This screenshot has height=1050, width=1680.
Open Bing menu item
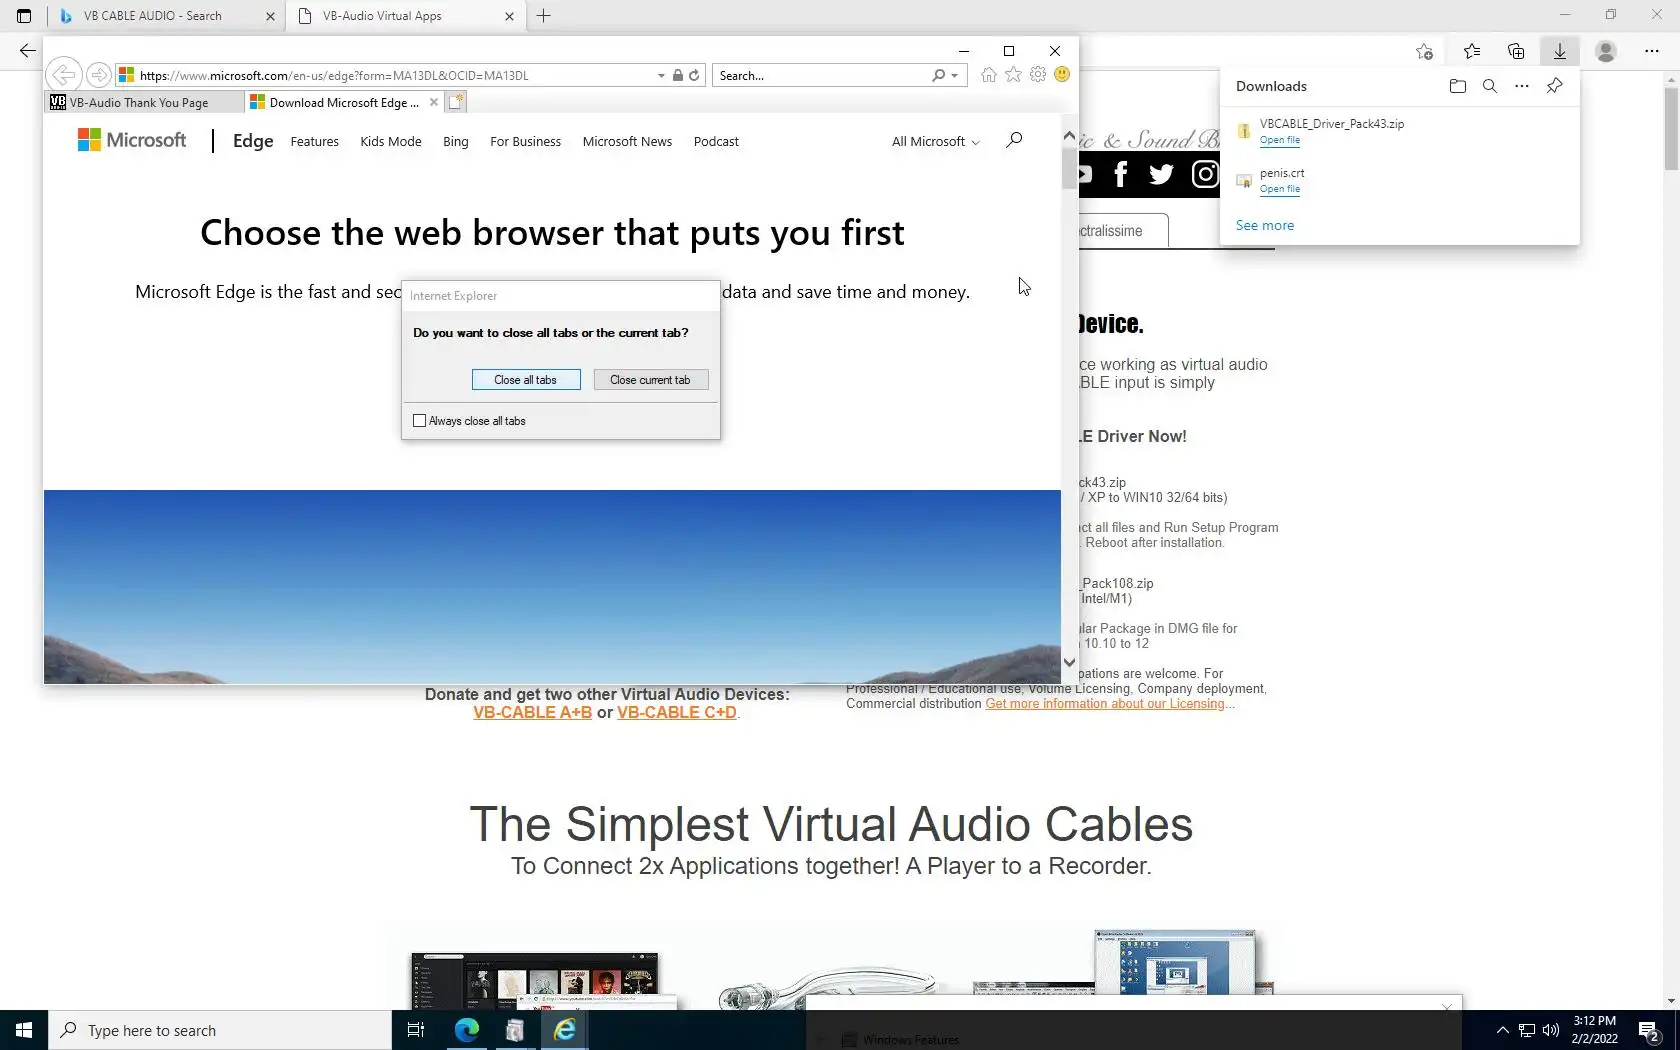(456, 142)
